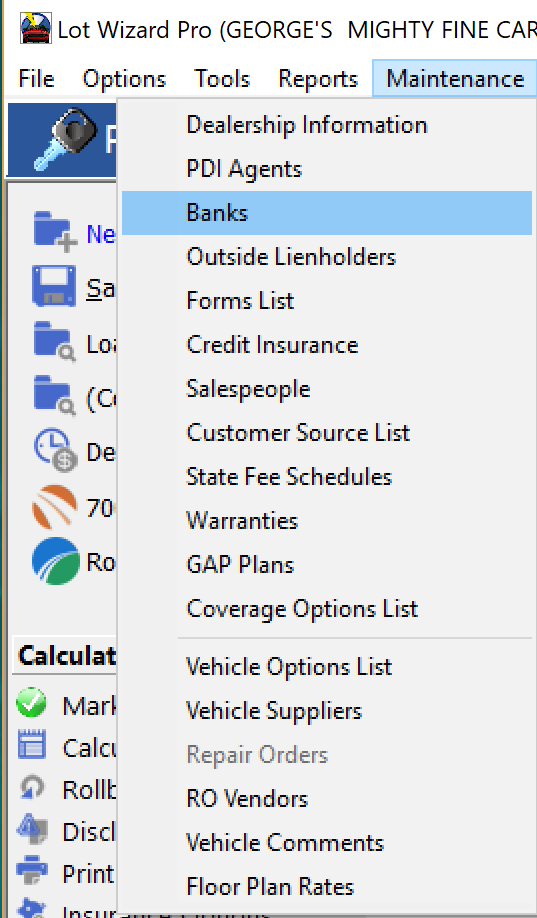Screen dimensions: 537x918
Task: Click the Print printer icon
Action: [x=32, y=872]
